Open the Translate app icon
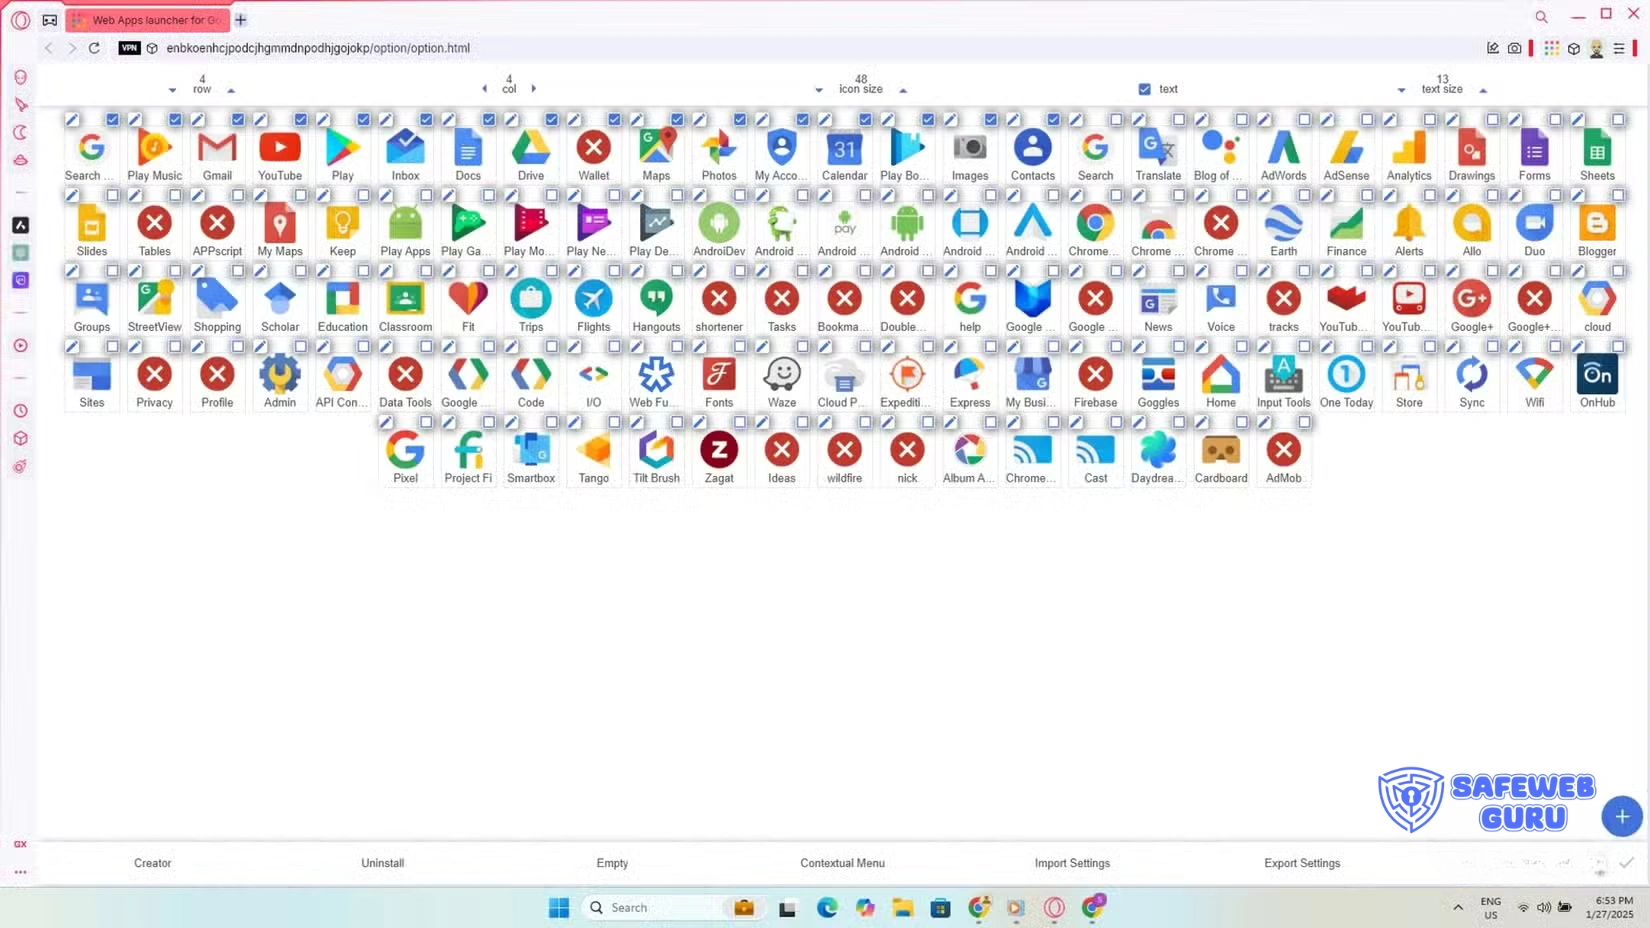The width and height of the screenshot is (1650, 928). (x=1158, y=148)
